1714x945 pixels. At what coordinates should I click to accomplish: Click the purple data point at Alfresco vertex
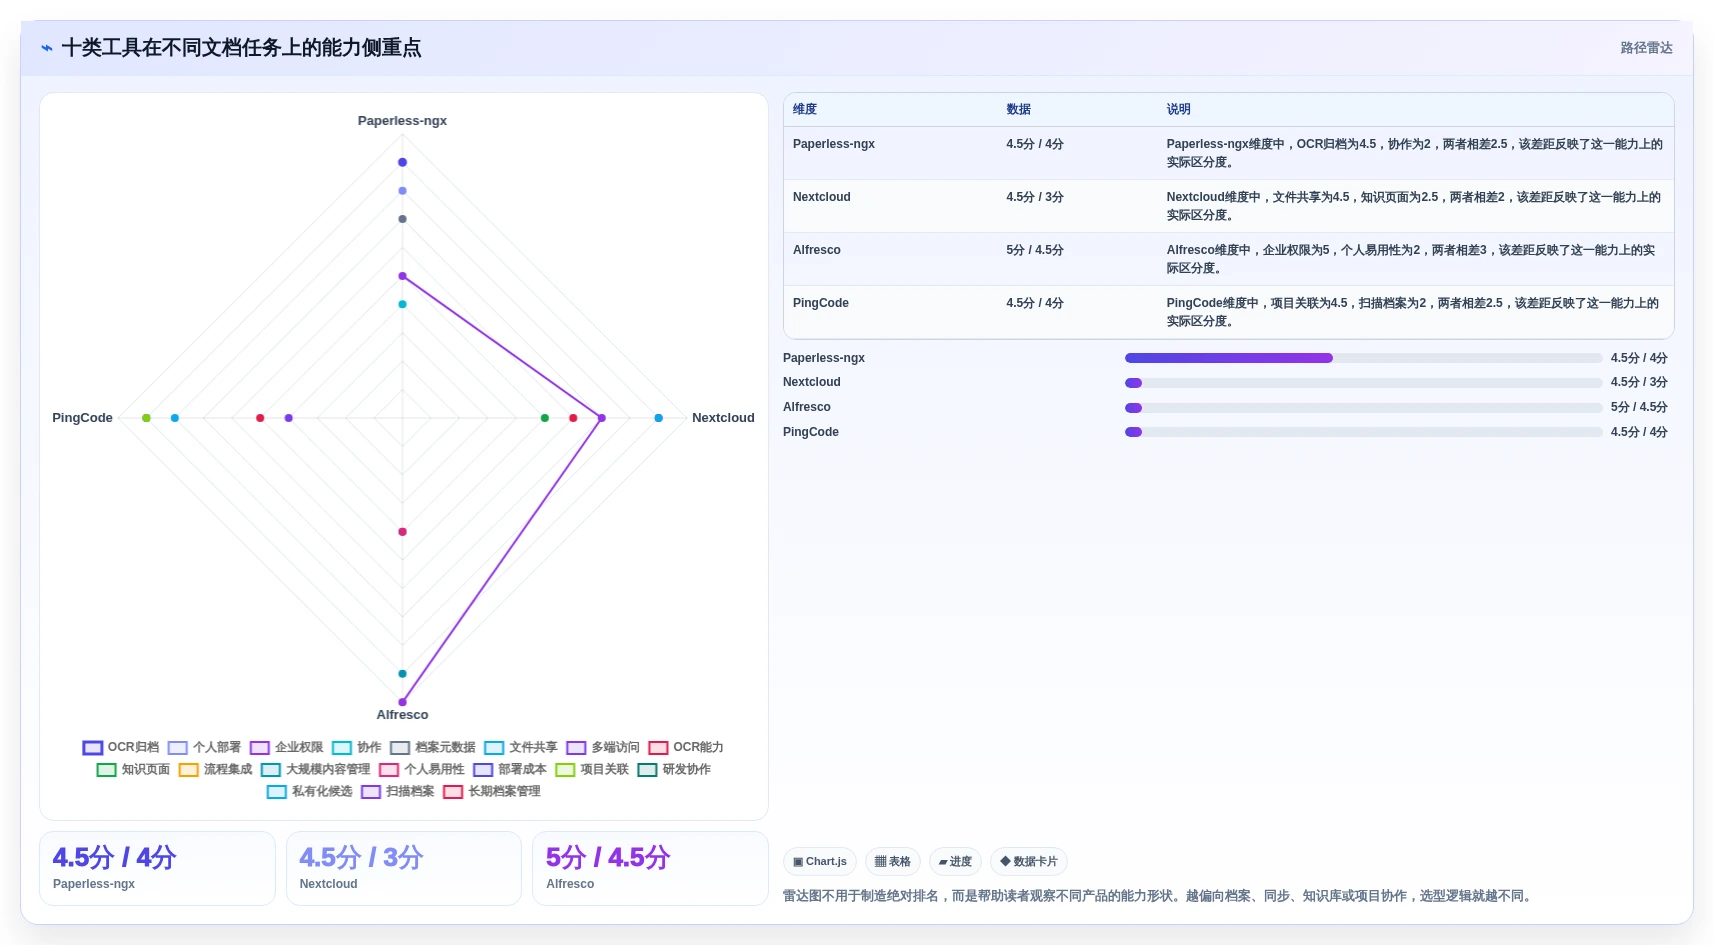click(402, 702)
